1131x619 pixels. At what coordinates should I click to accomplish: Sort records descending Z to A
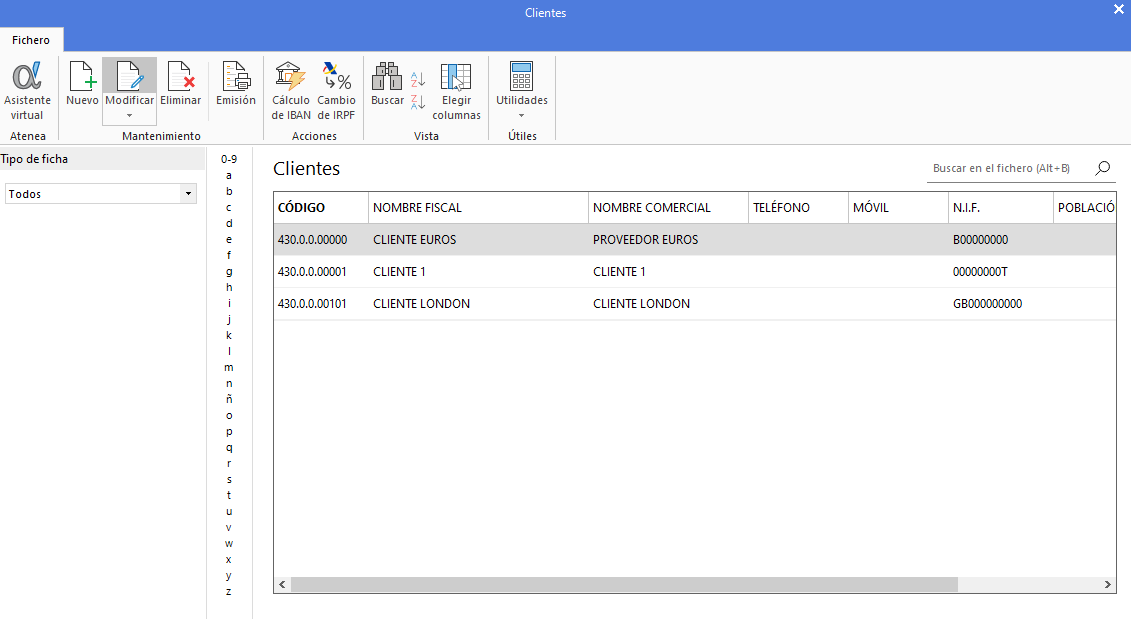coord(418,102)
